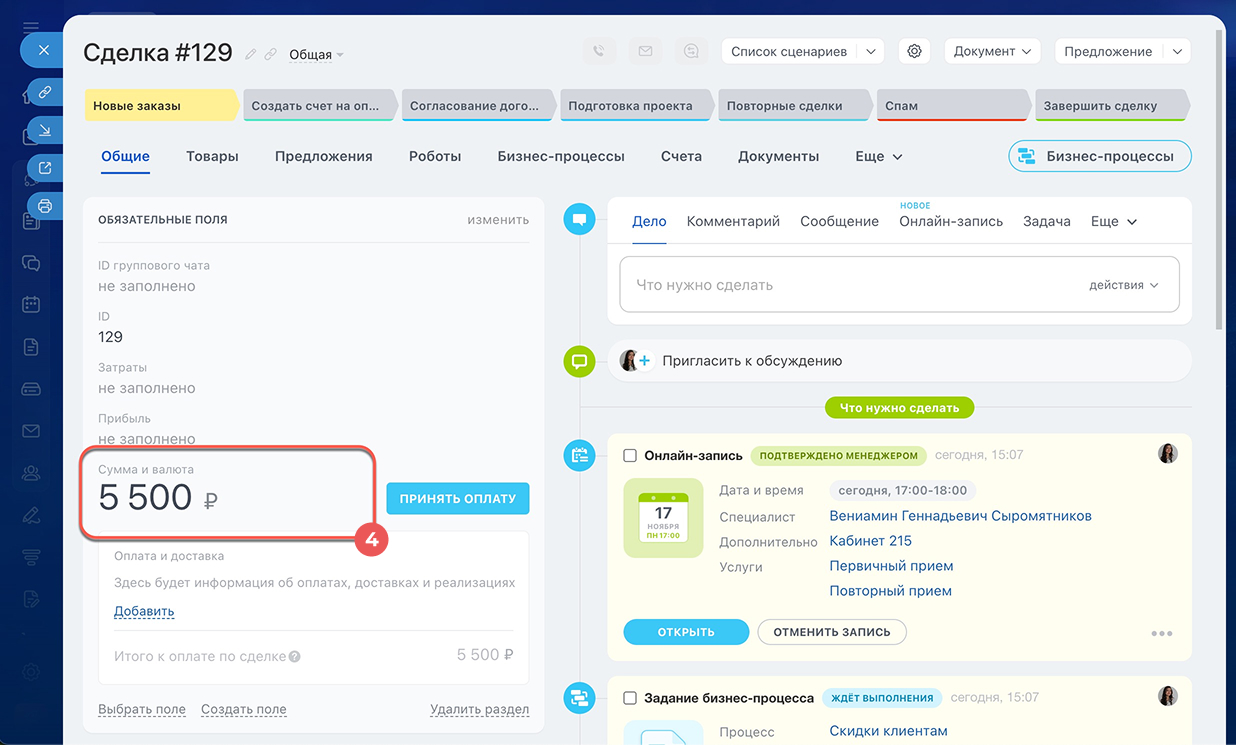Viewport: 1236px width, 745px height.
Task: Switch to the Товары tab
Action: point(212,156)
